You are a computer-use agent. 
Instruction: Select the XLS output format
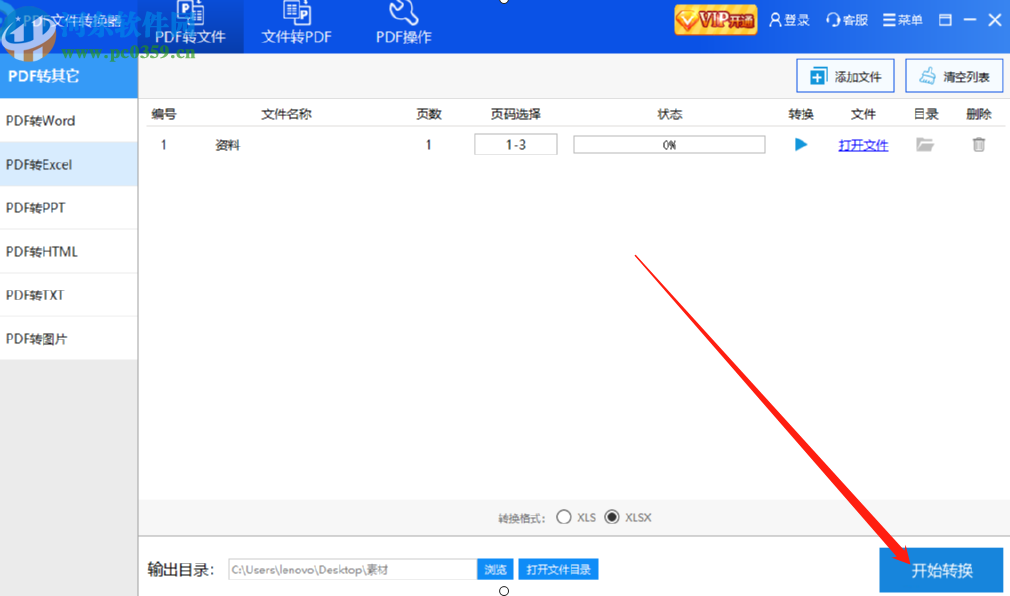tap(565, 518)
